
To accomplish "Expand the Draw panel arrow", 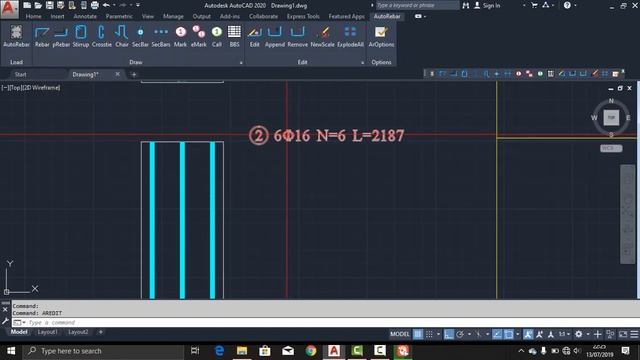I will click(241, 62).
